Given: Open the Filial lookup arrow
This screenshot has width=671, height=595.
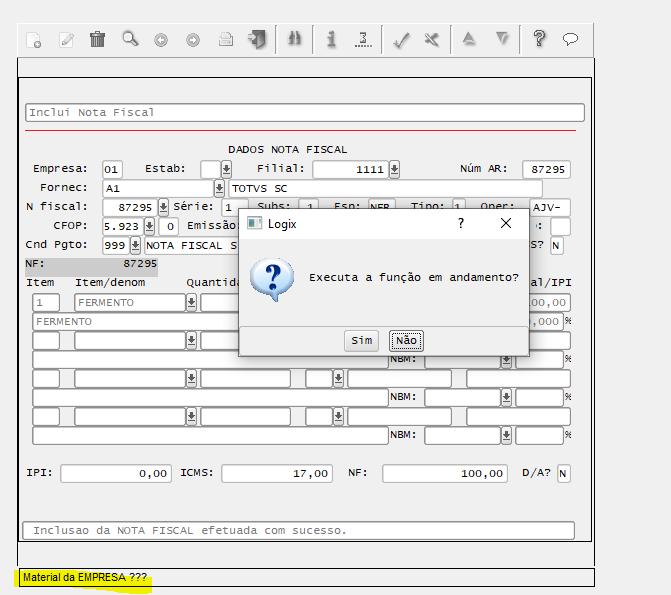Looking at the screenshot, I should click(x=394, y=170).
